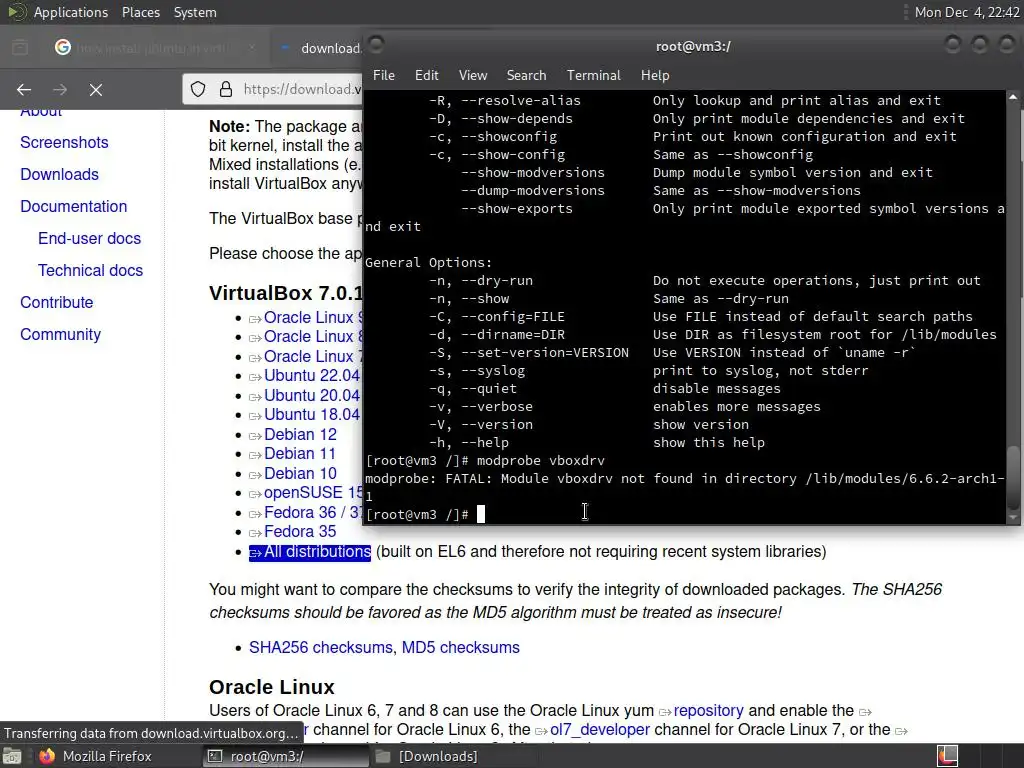
Task: Open Documentation sidebar link
Action: 74,206
